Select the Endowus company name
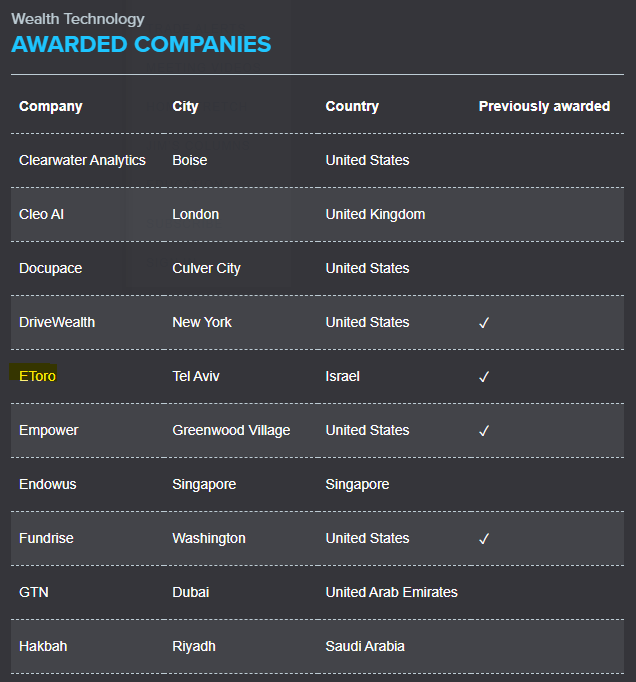Image resolution: width=636 pixels, height=682 pixels. (48, 484)
